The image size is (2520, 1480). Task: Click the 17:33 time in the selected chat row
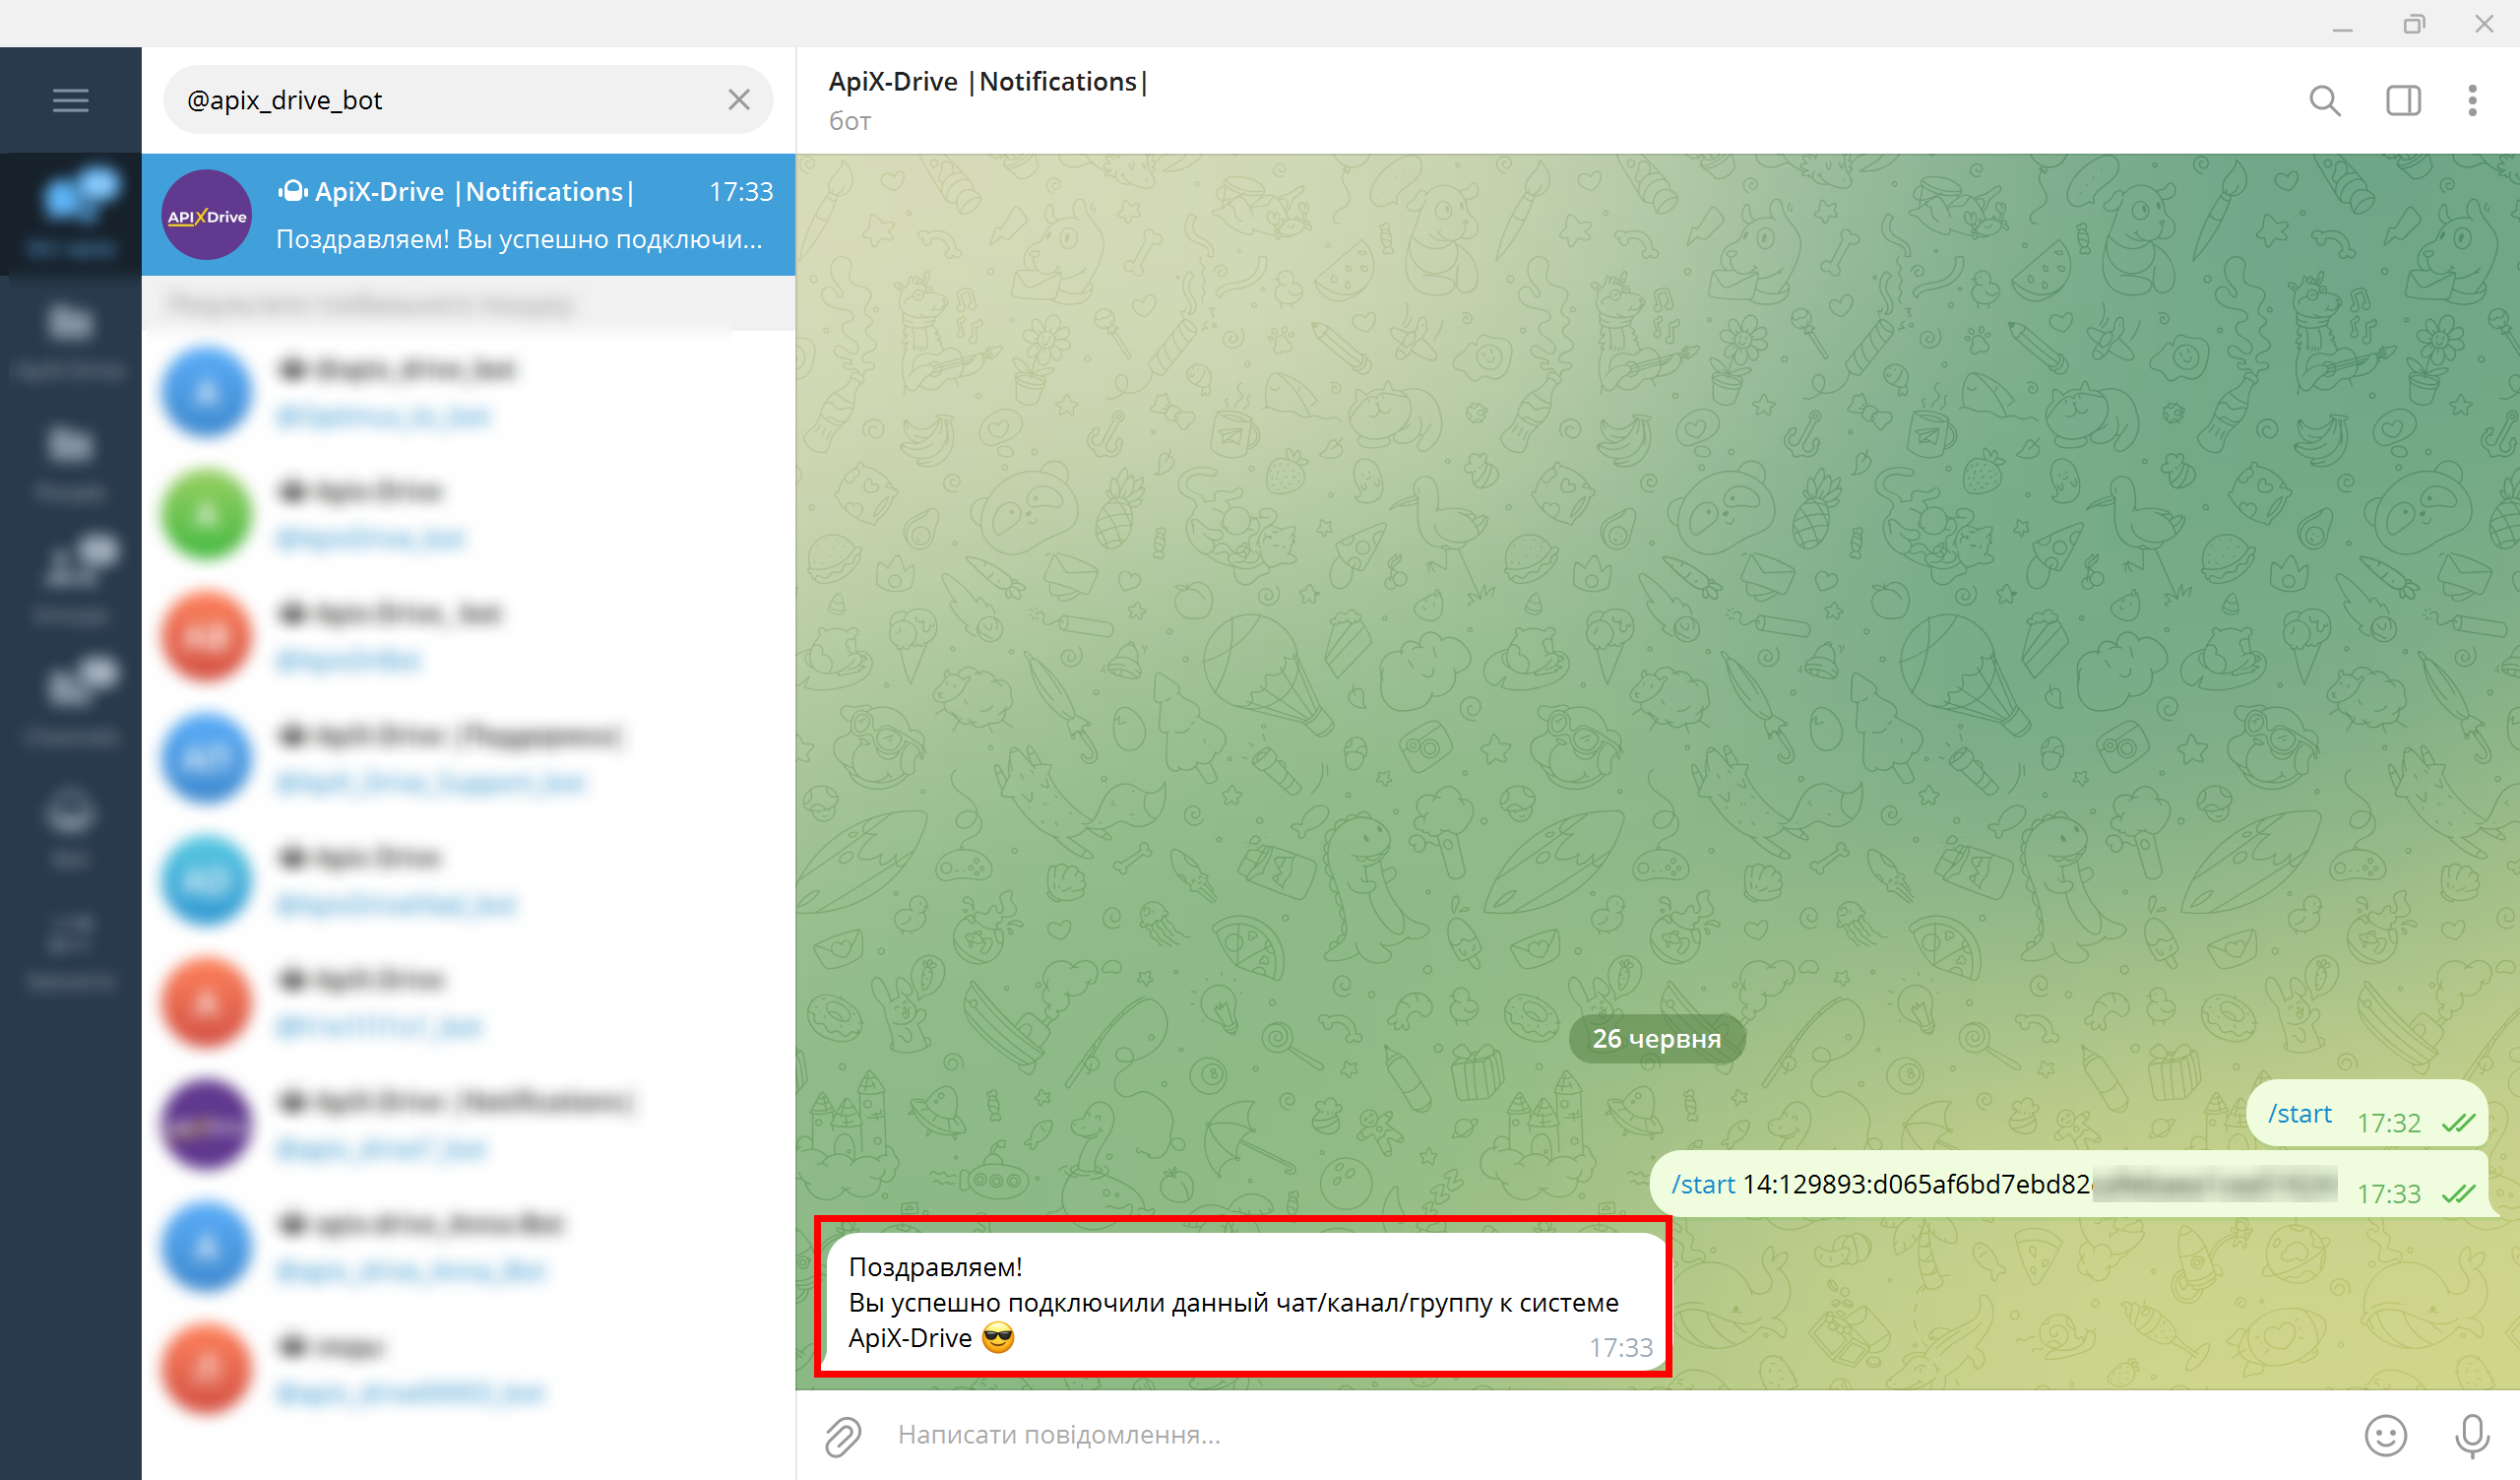point(741,191)
